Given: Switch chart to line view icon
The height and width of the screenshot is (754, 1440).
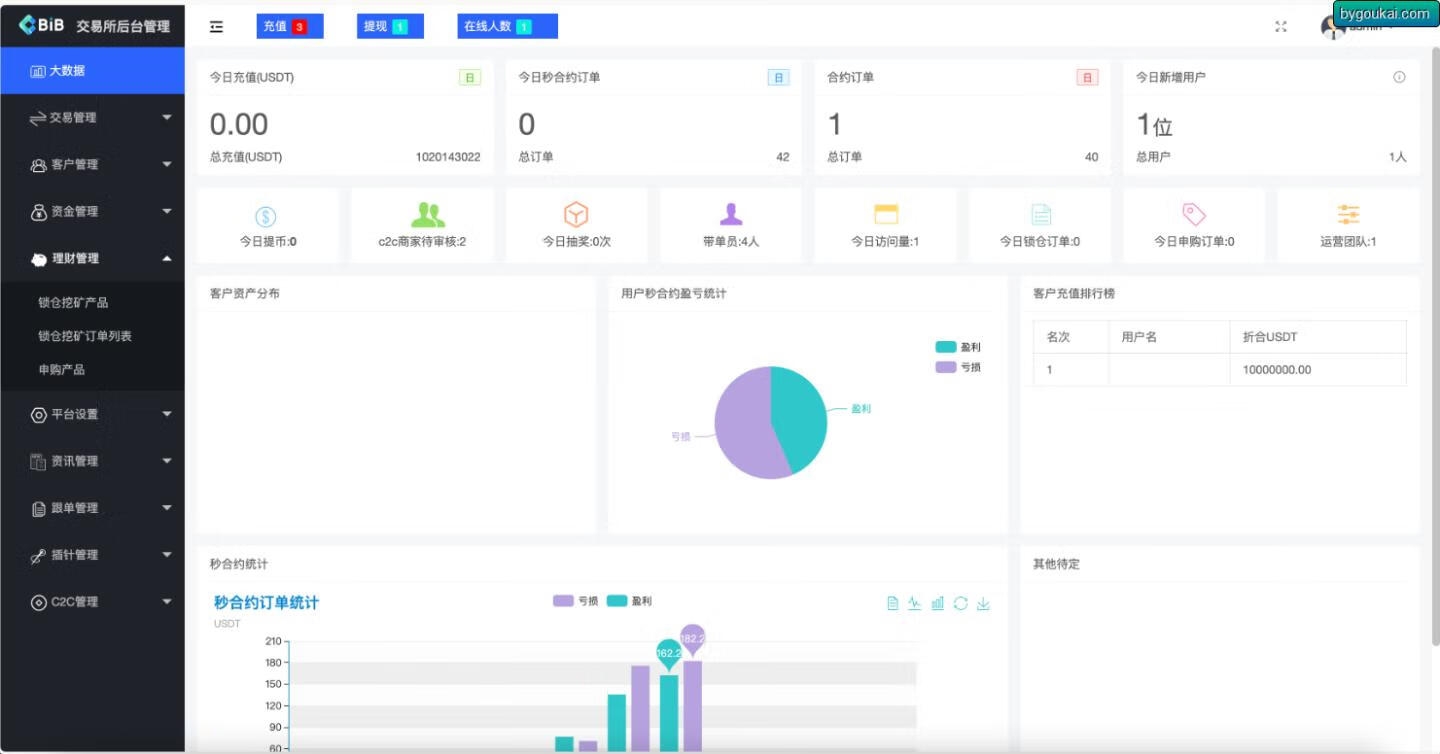Looking at the screenshot, I should pyautogui.click(x=915, y=603).
